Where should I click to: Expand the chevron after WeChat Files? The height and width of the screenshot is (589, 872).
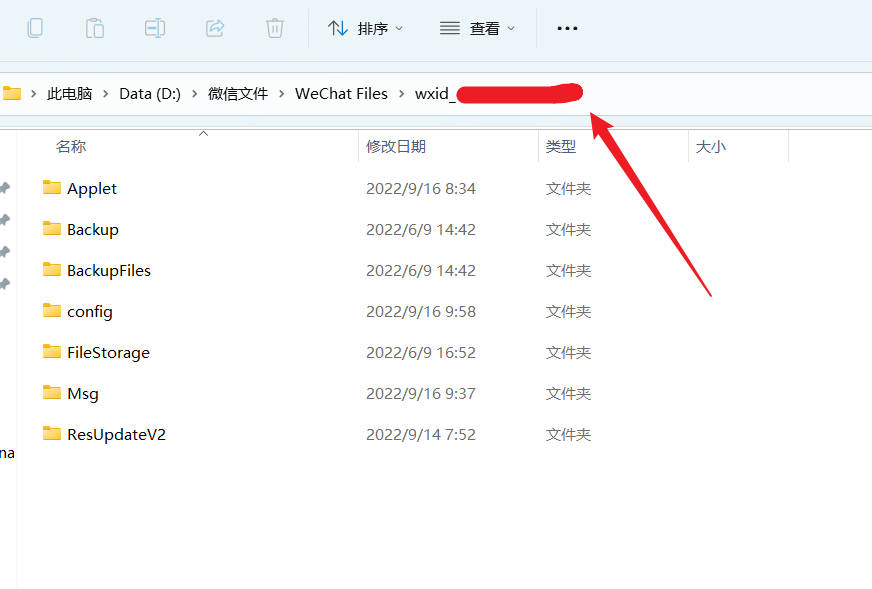point(401,94)
